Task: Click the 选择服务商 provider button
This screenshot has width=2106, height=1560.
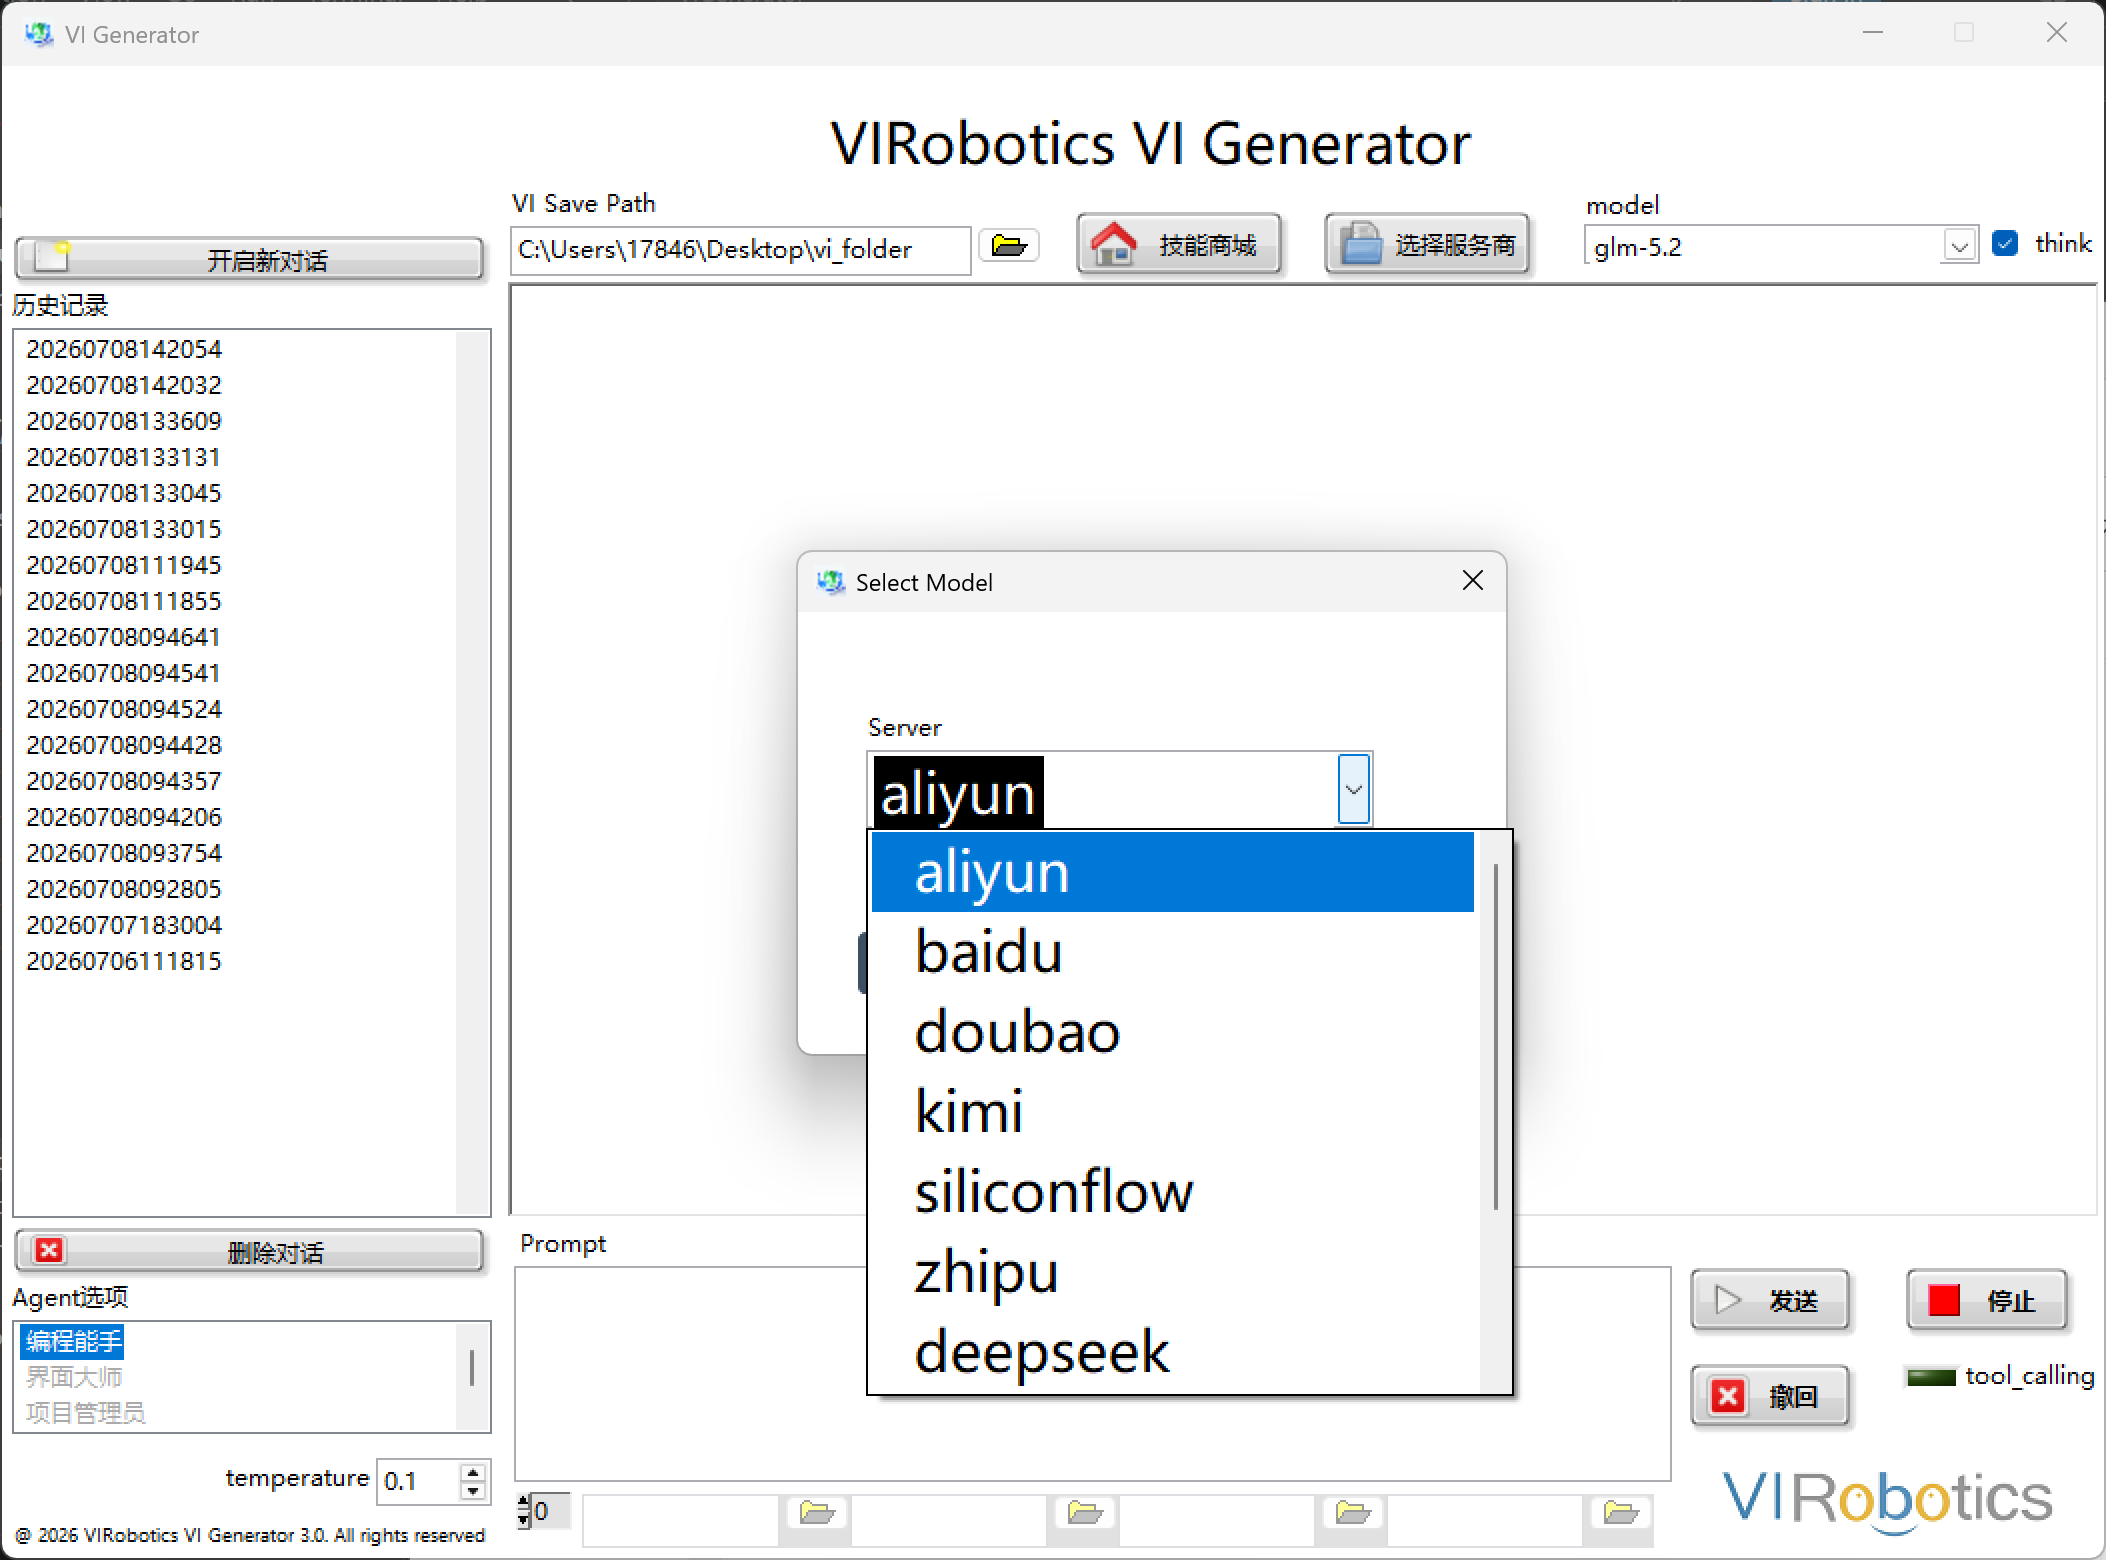Action: tap(1427, 244)
